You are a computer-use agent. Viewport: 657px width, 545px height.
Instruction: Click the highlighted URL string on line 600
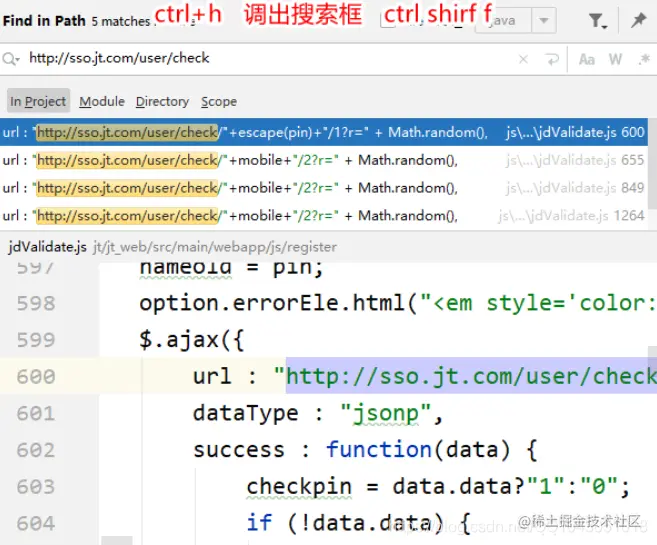[471, 376]
